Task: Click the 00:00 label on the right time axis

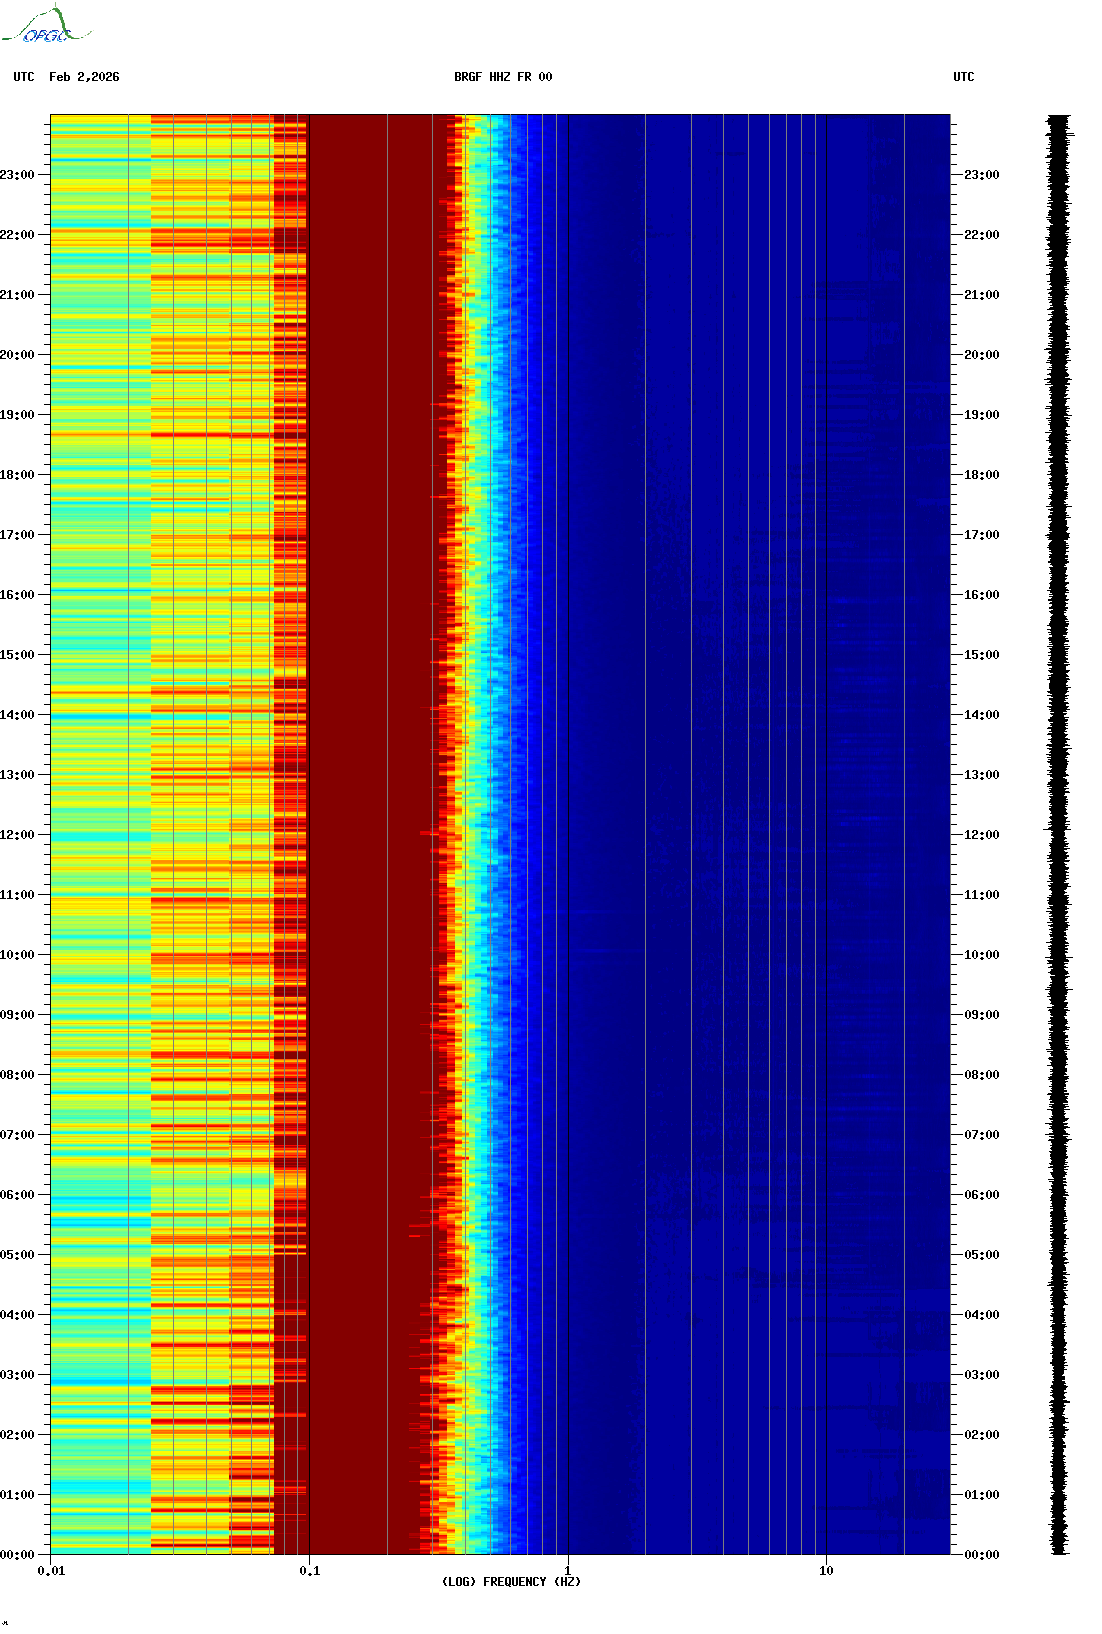Action: [981, 1555]
